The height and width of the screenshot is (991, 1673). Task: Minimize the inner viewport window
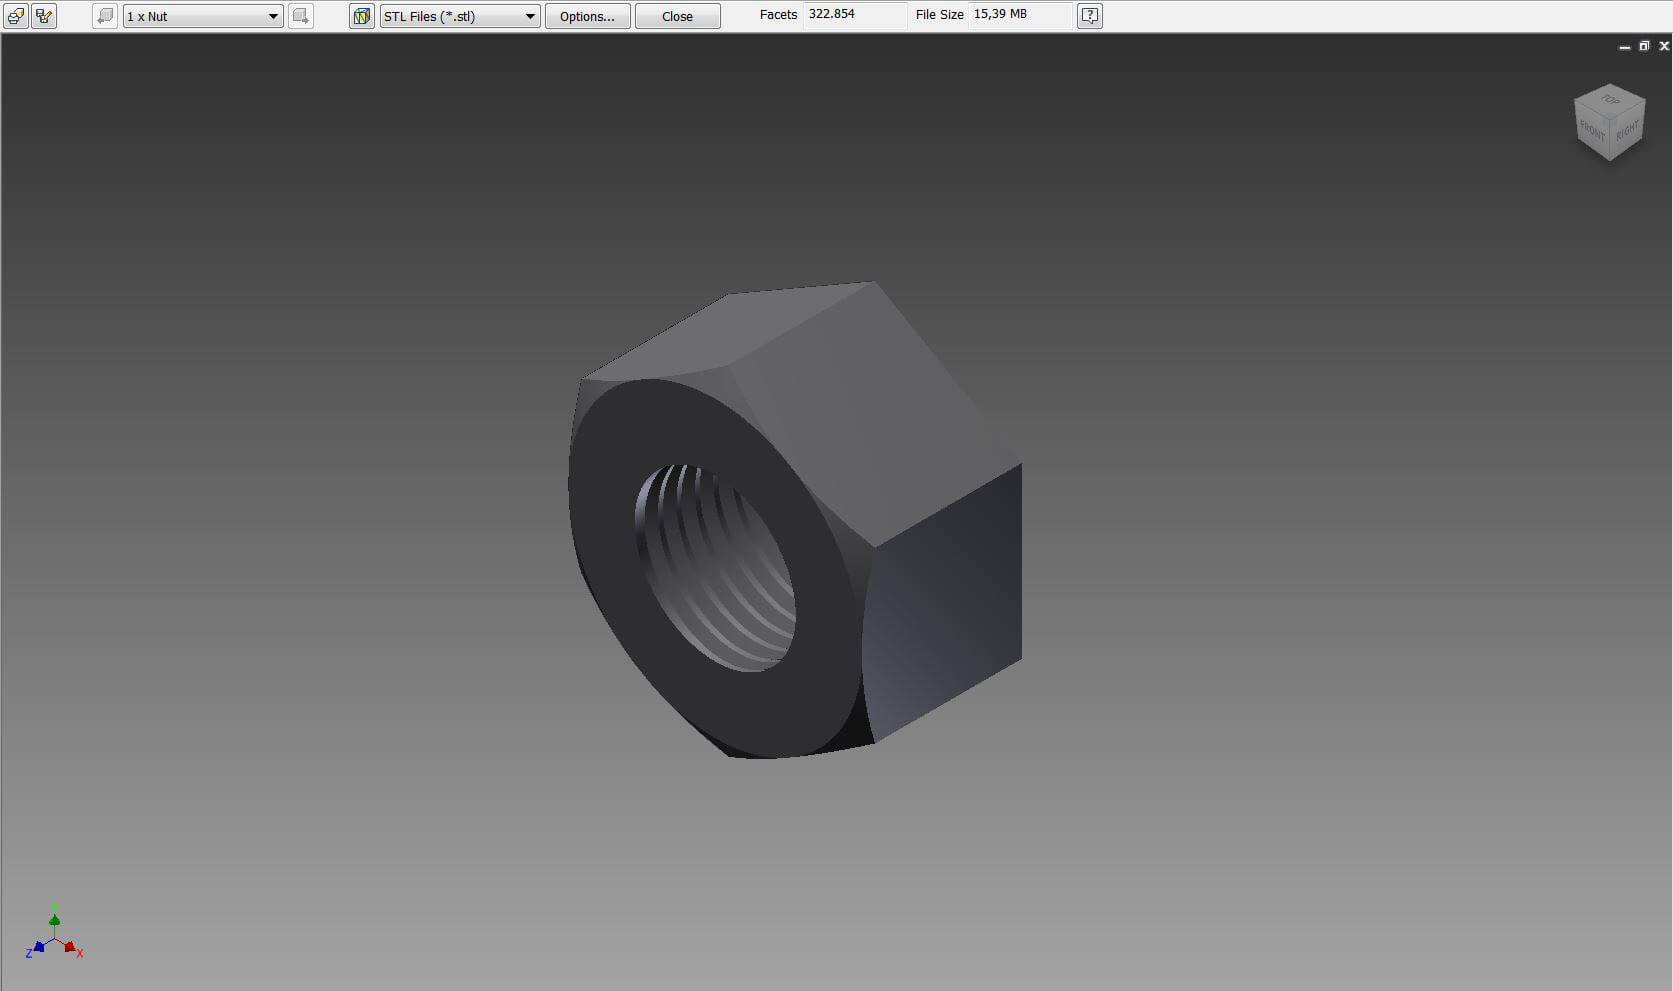(1624, 46)
